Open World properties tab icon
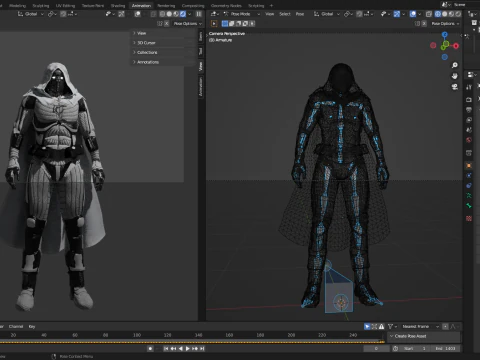This screenshot has height=360, width=480. point(469,140)
